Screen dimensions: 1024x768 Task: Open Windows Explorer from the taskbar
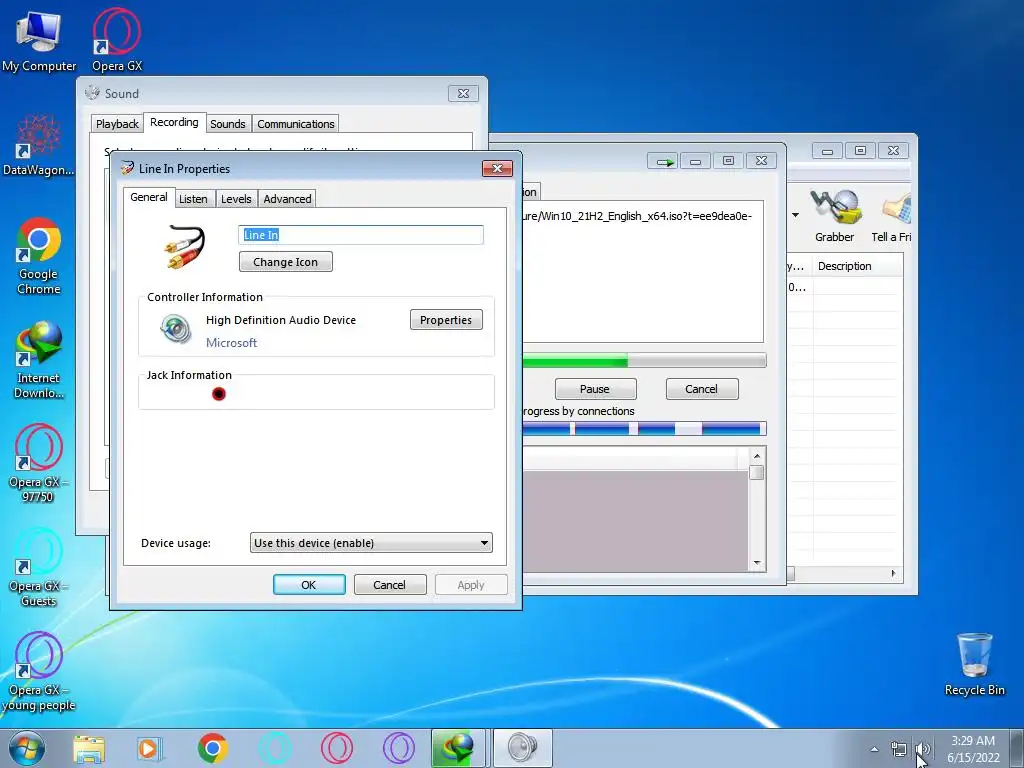[89, 748]
